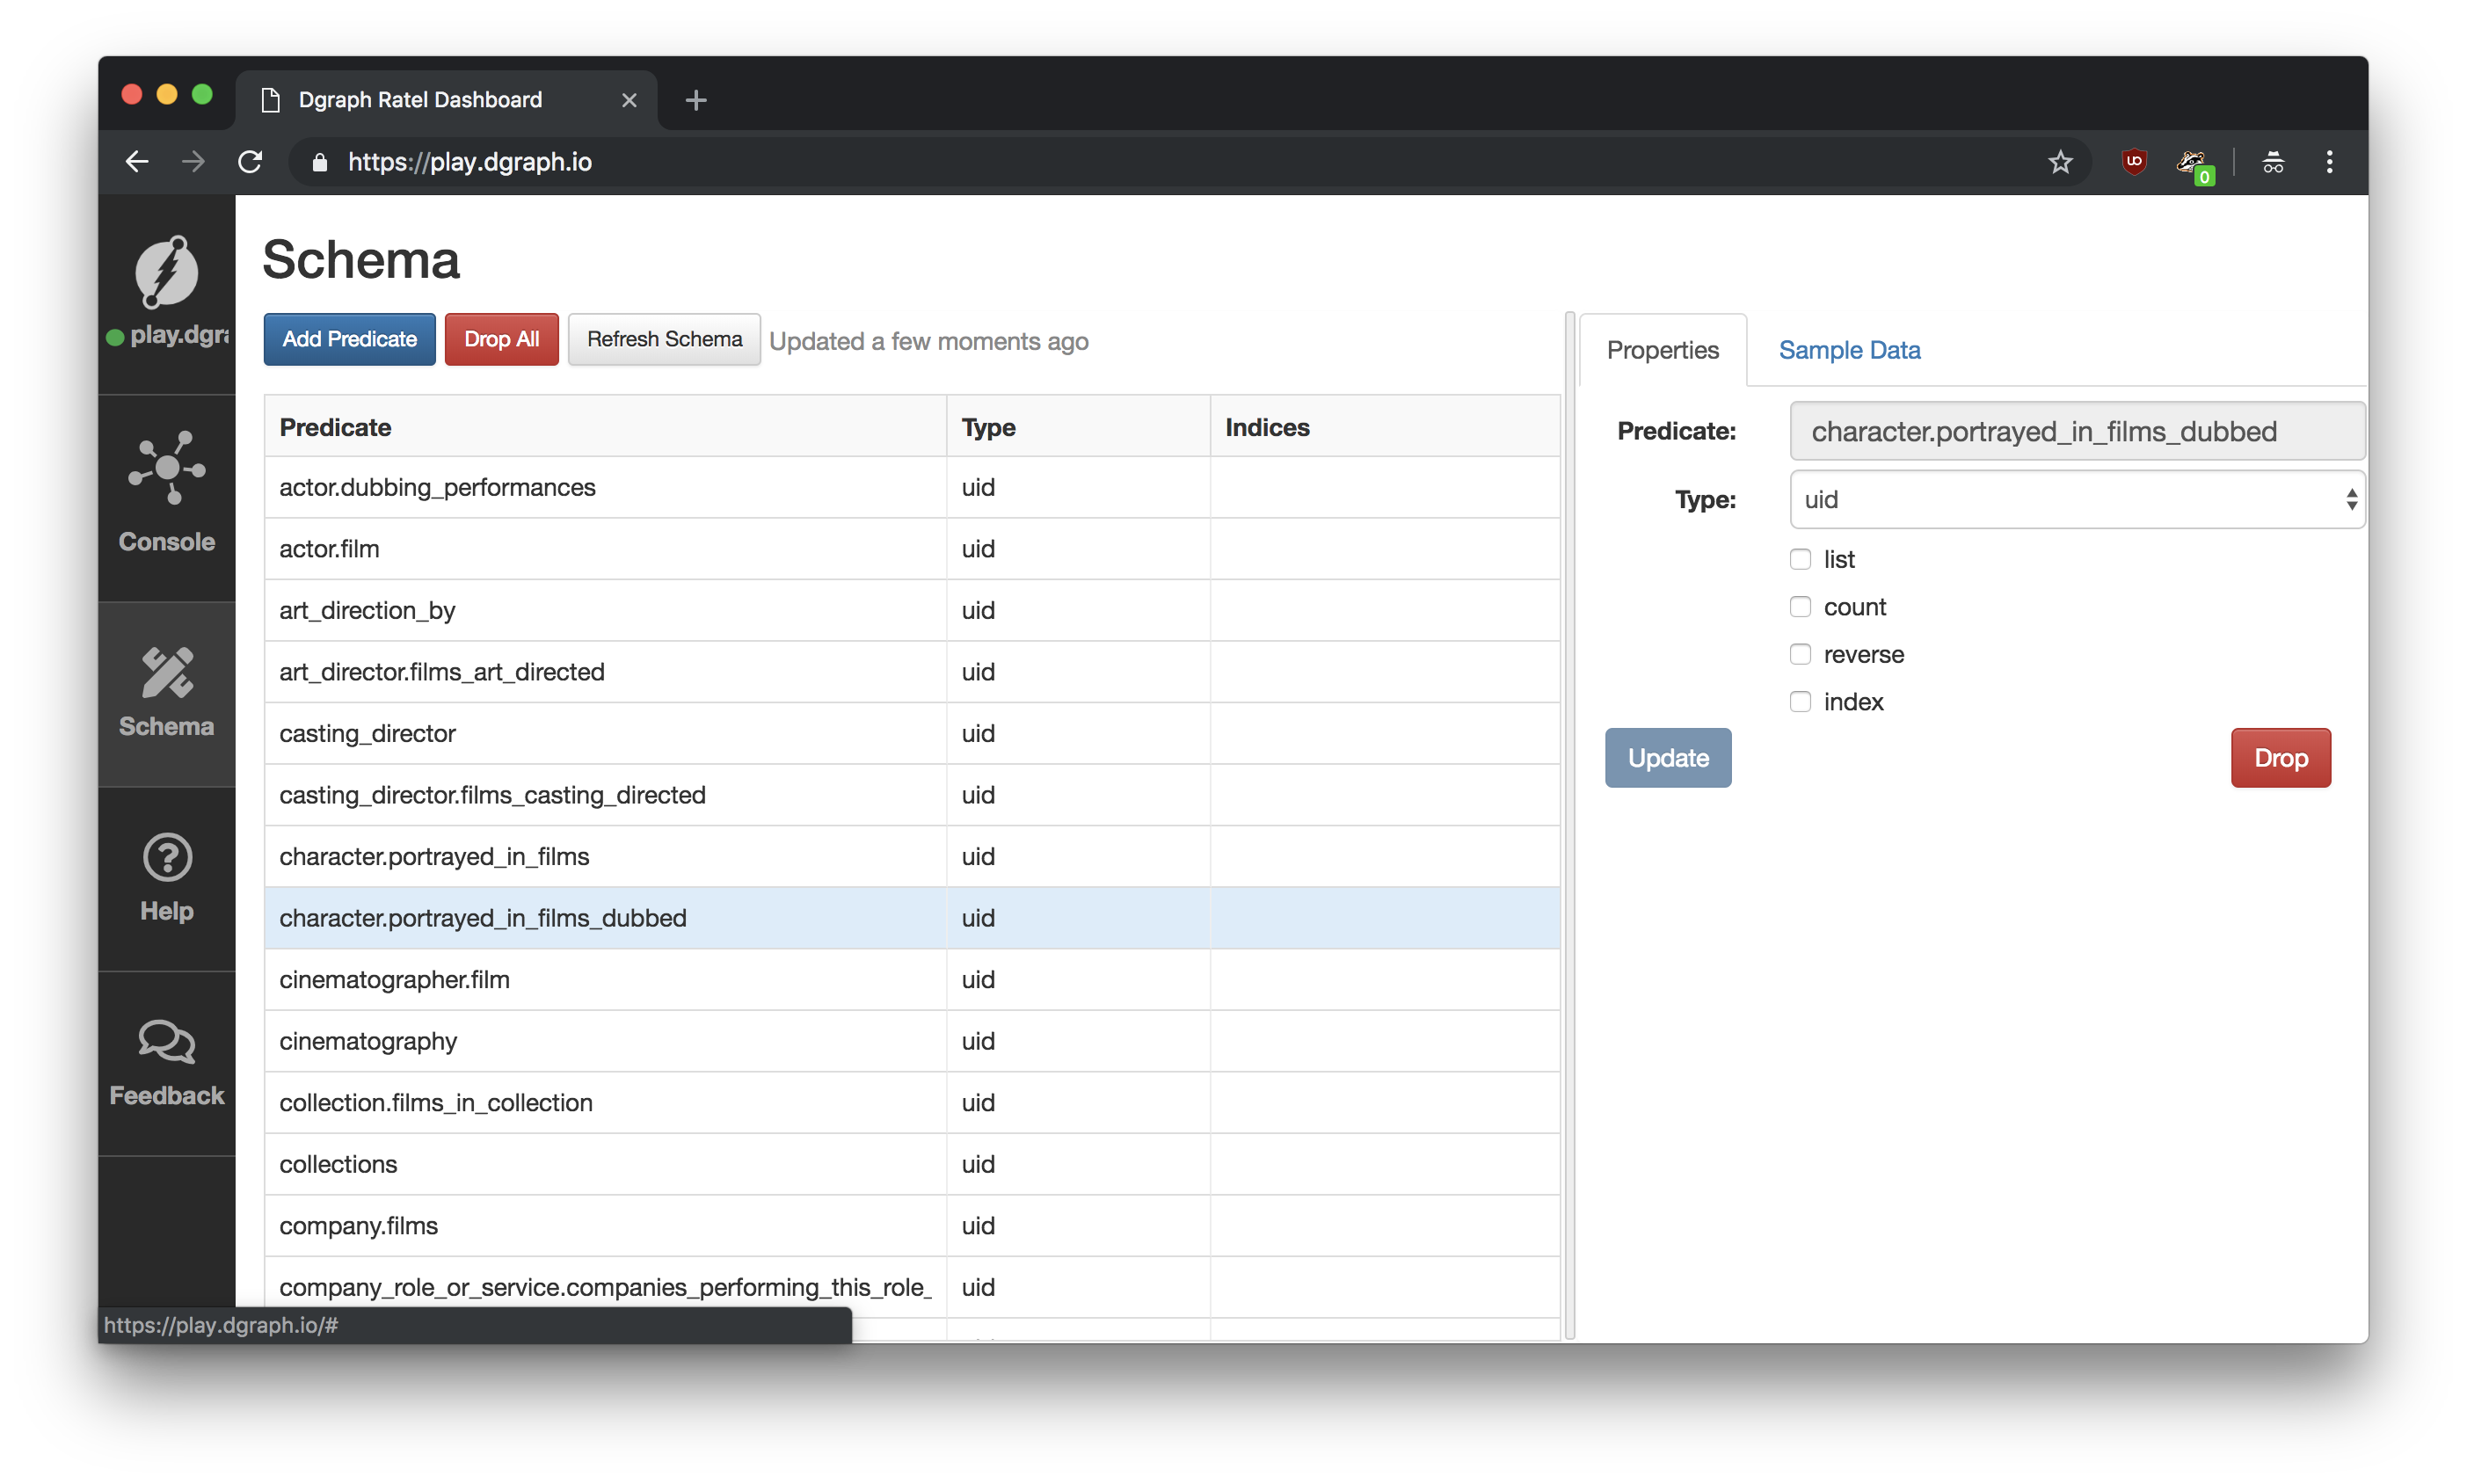Bookmark this page with the star icon
Image resolution: width=2467 pixels, height=1484 pixels.
click(2061, 161)
